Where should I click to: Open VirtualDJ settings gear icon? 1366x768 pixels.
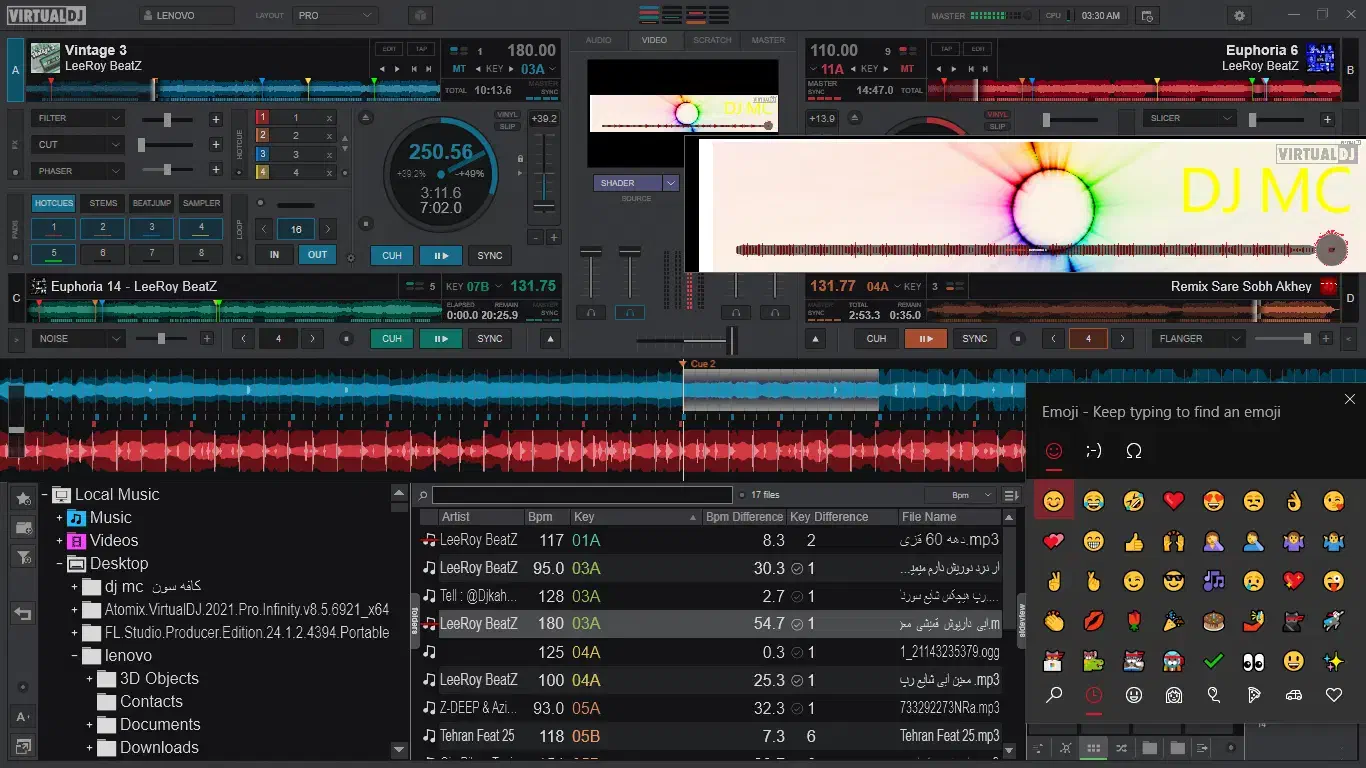(1240, 16)
